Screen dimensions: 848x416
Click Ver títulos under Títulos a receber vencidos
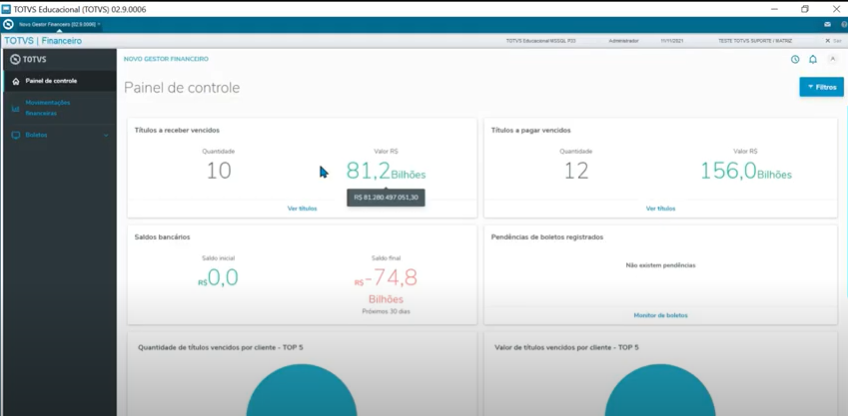tap(302, 208)
